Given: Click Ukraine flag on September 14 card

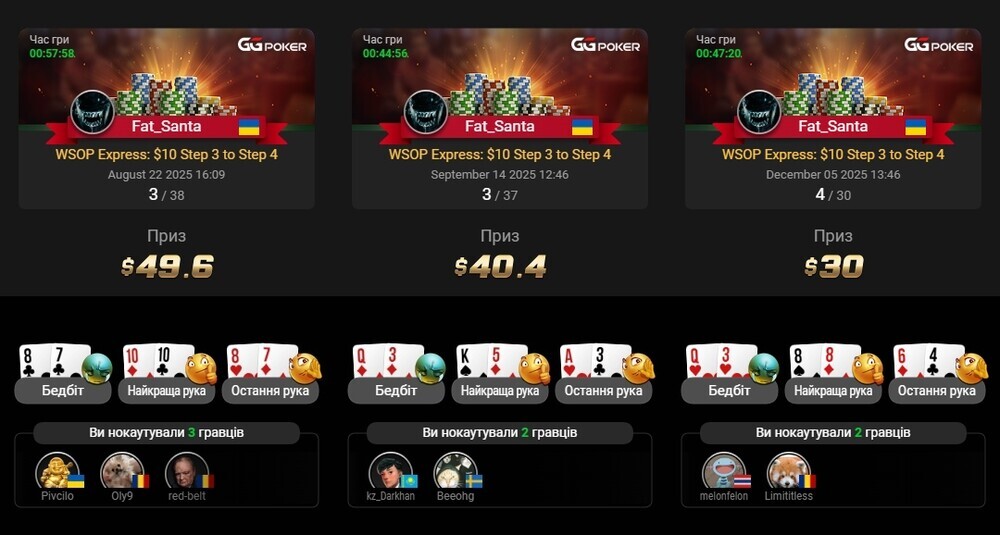Looking at the screenshot, I should tap(582, 126).
